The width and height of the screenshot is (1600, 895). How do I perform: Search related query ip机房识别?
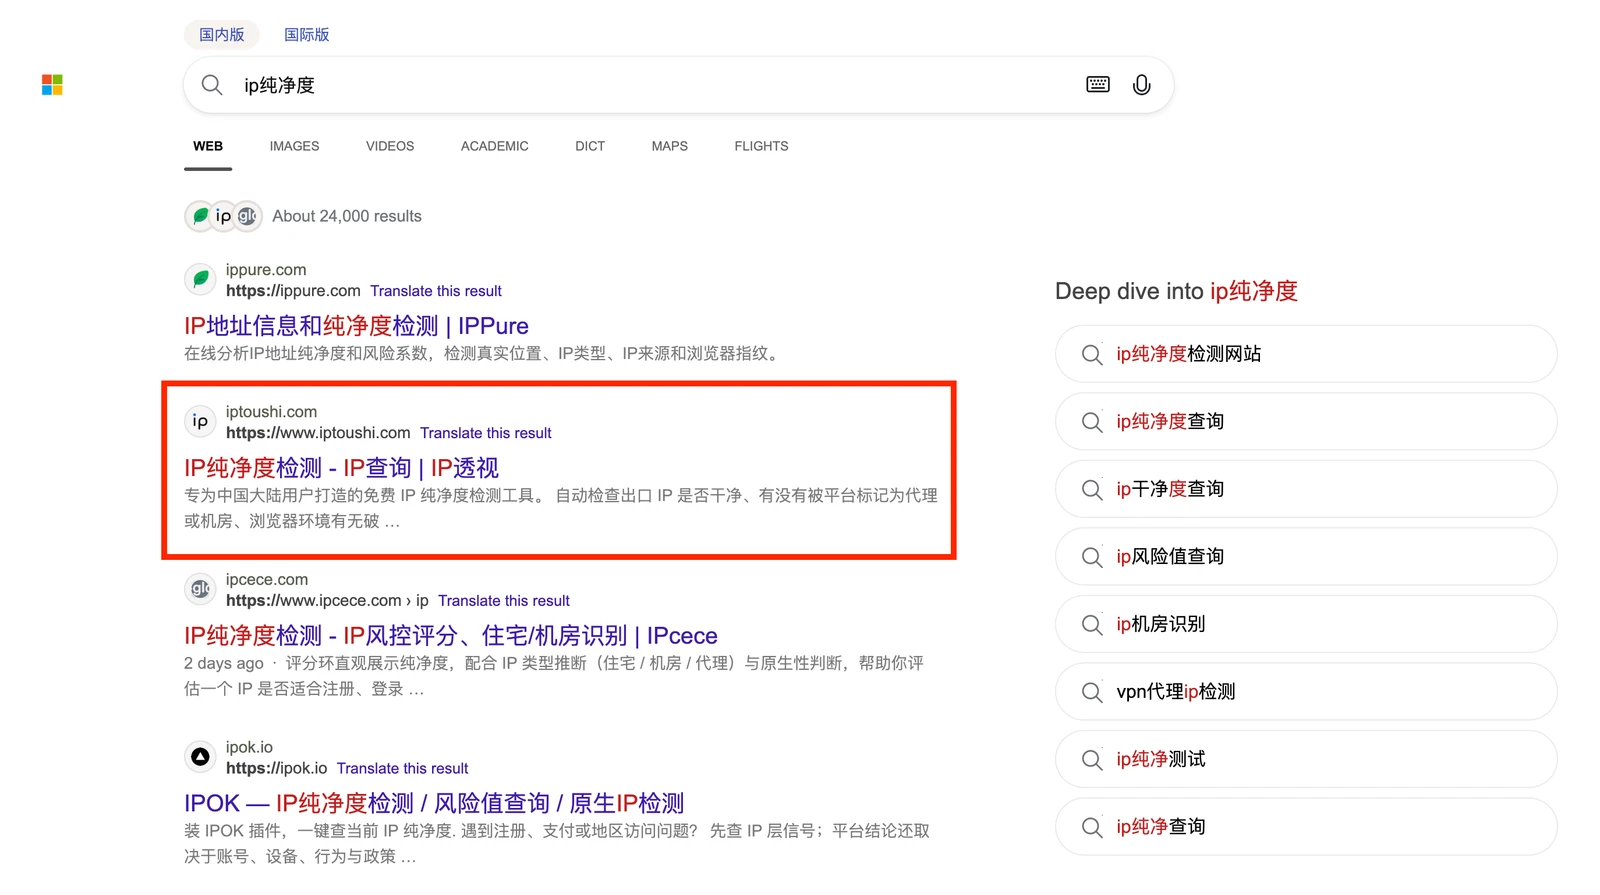pyautogui.click(x=1306, y=624)
